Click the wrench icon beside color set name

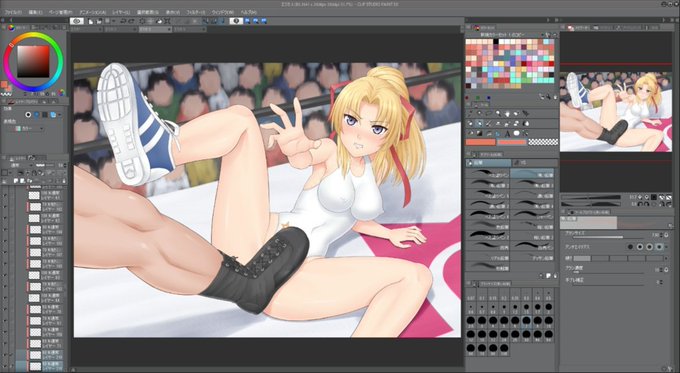(547, 35)
